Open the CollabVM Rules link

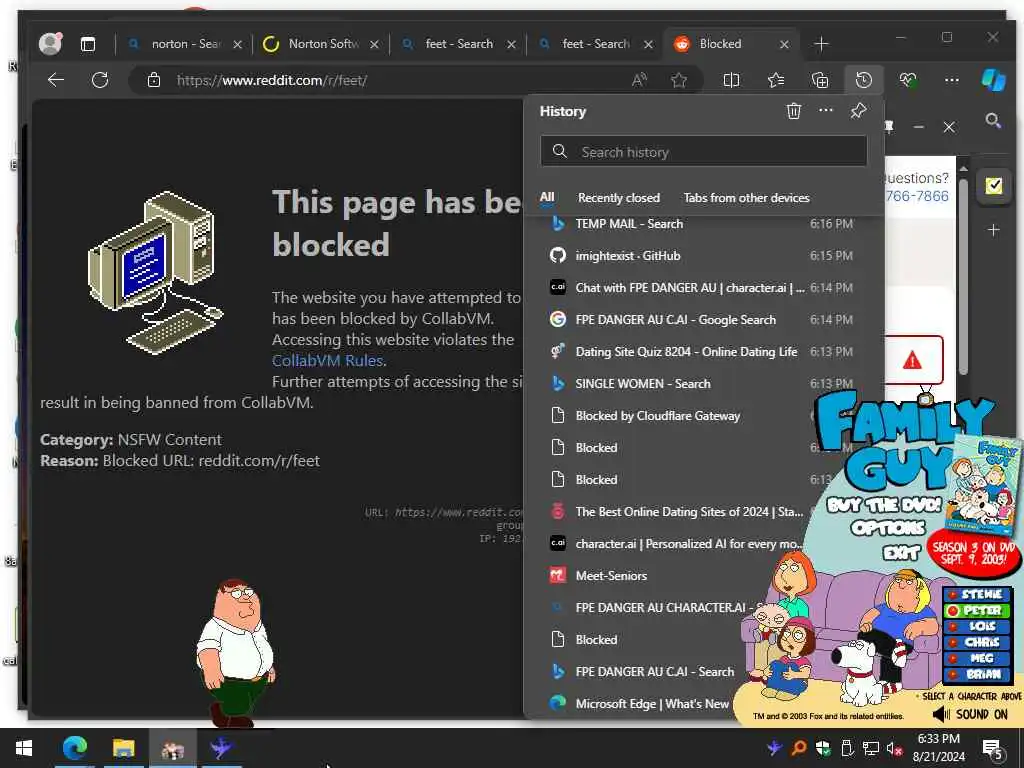pos(328,360)
